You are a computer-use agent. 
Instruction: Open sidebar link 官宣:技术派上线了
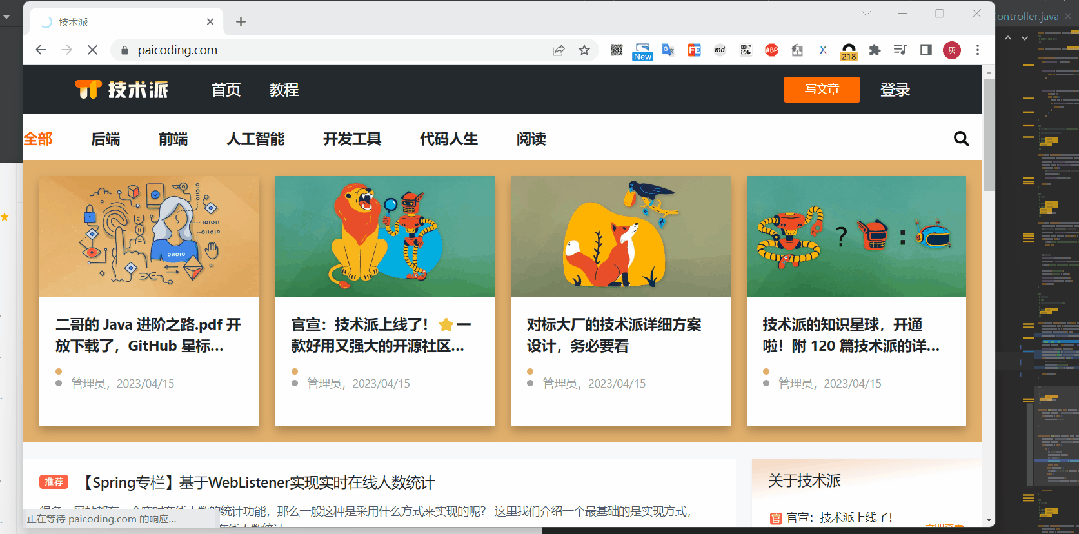[839, 517]
